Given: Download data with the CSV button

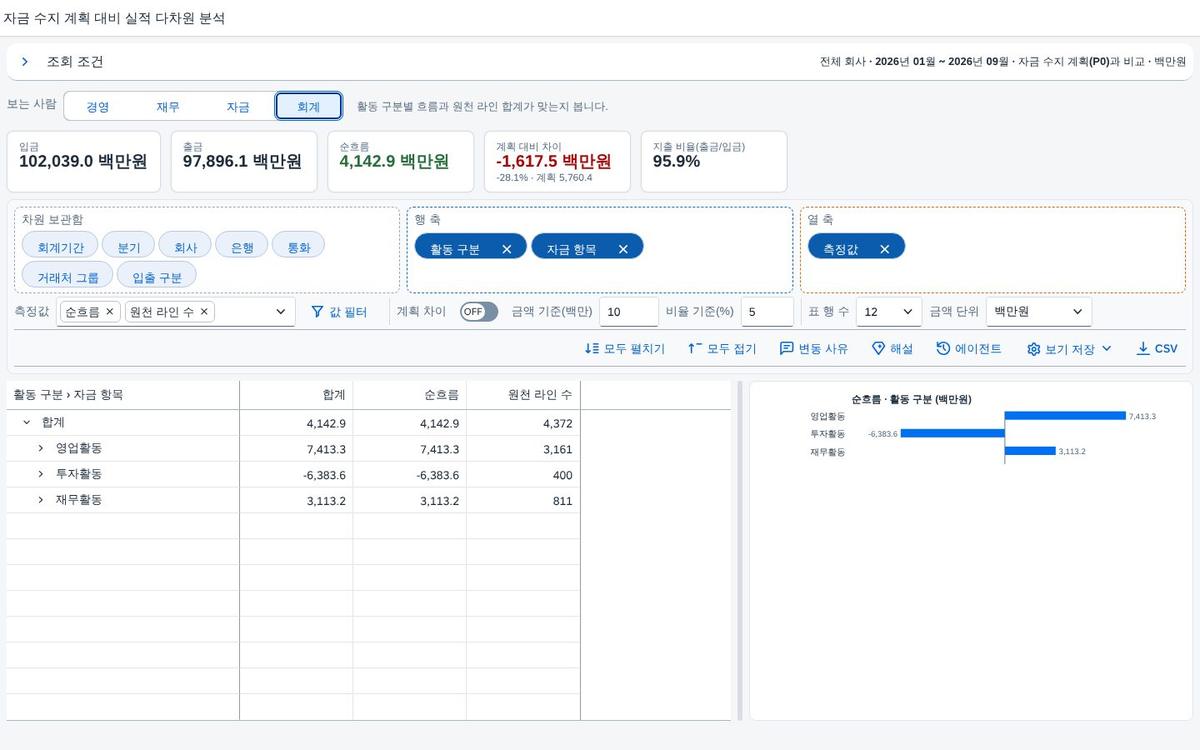Looking at the screenshot, I should click(x=1157, y=349).
